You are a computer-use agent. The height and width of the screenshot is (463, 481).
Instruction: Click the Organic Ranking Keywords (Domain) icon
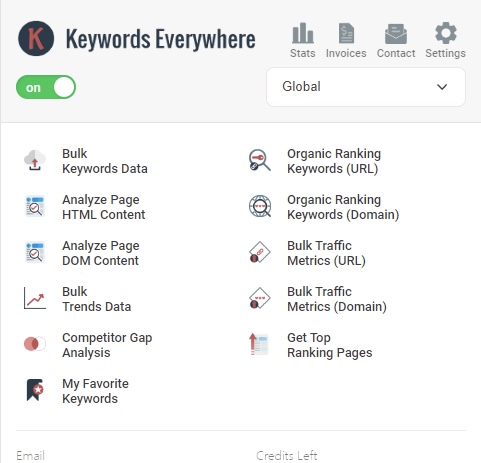click(x=260, y=206)
